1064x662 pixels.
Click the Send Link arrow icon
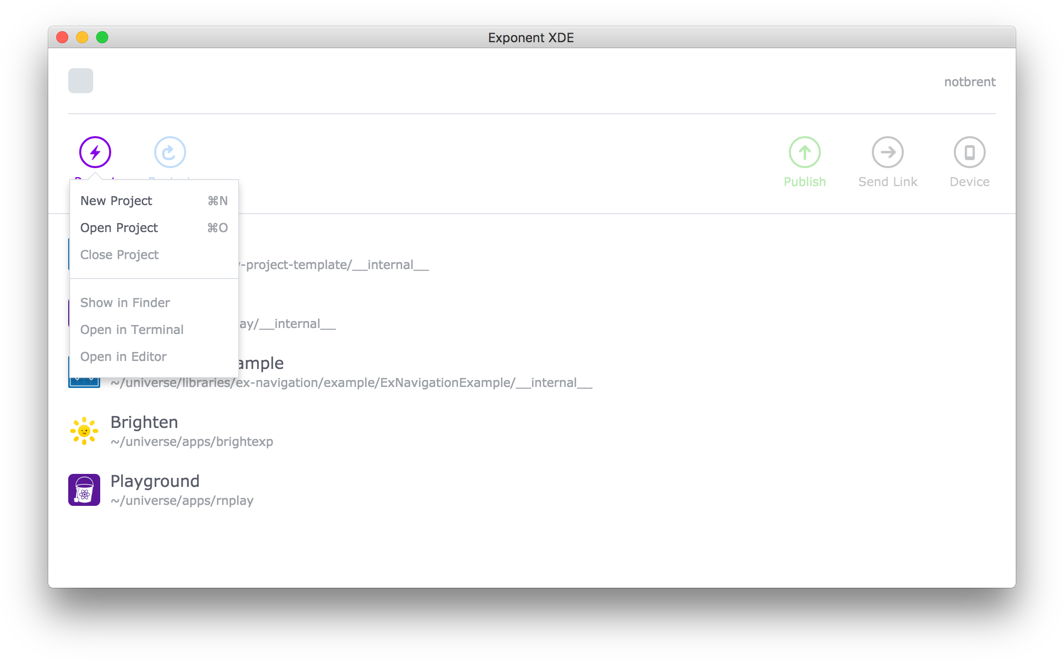tap(888, 152)
